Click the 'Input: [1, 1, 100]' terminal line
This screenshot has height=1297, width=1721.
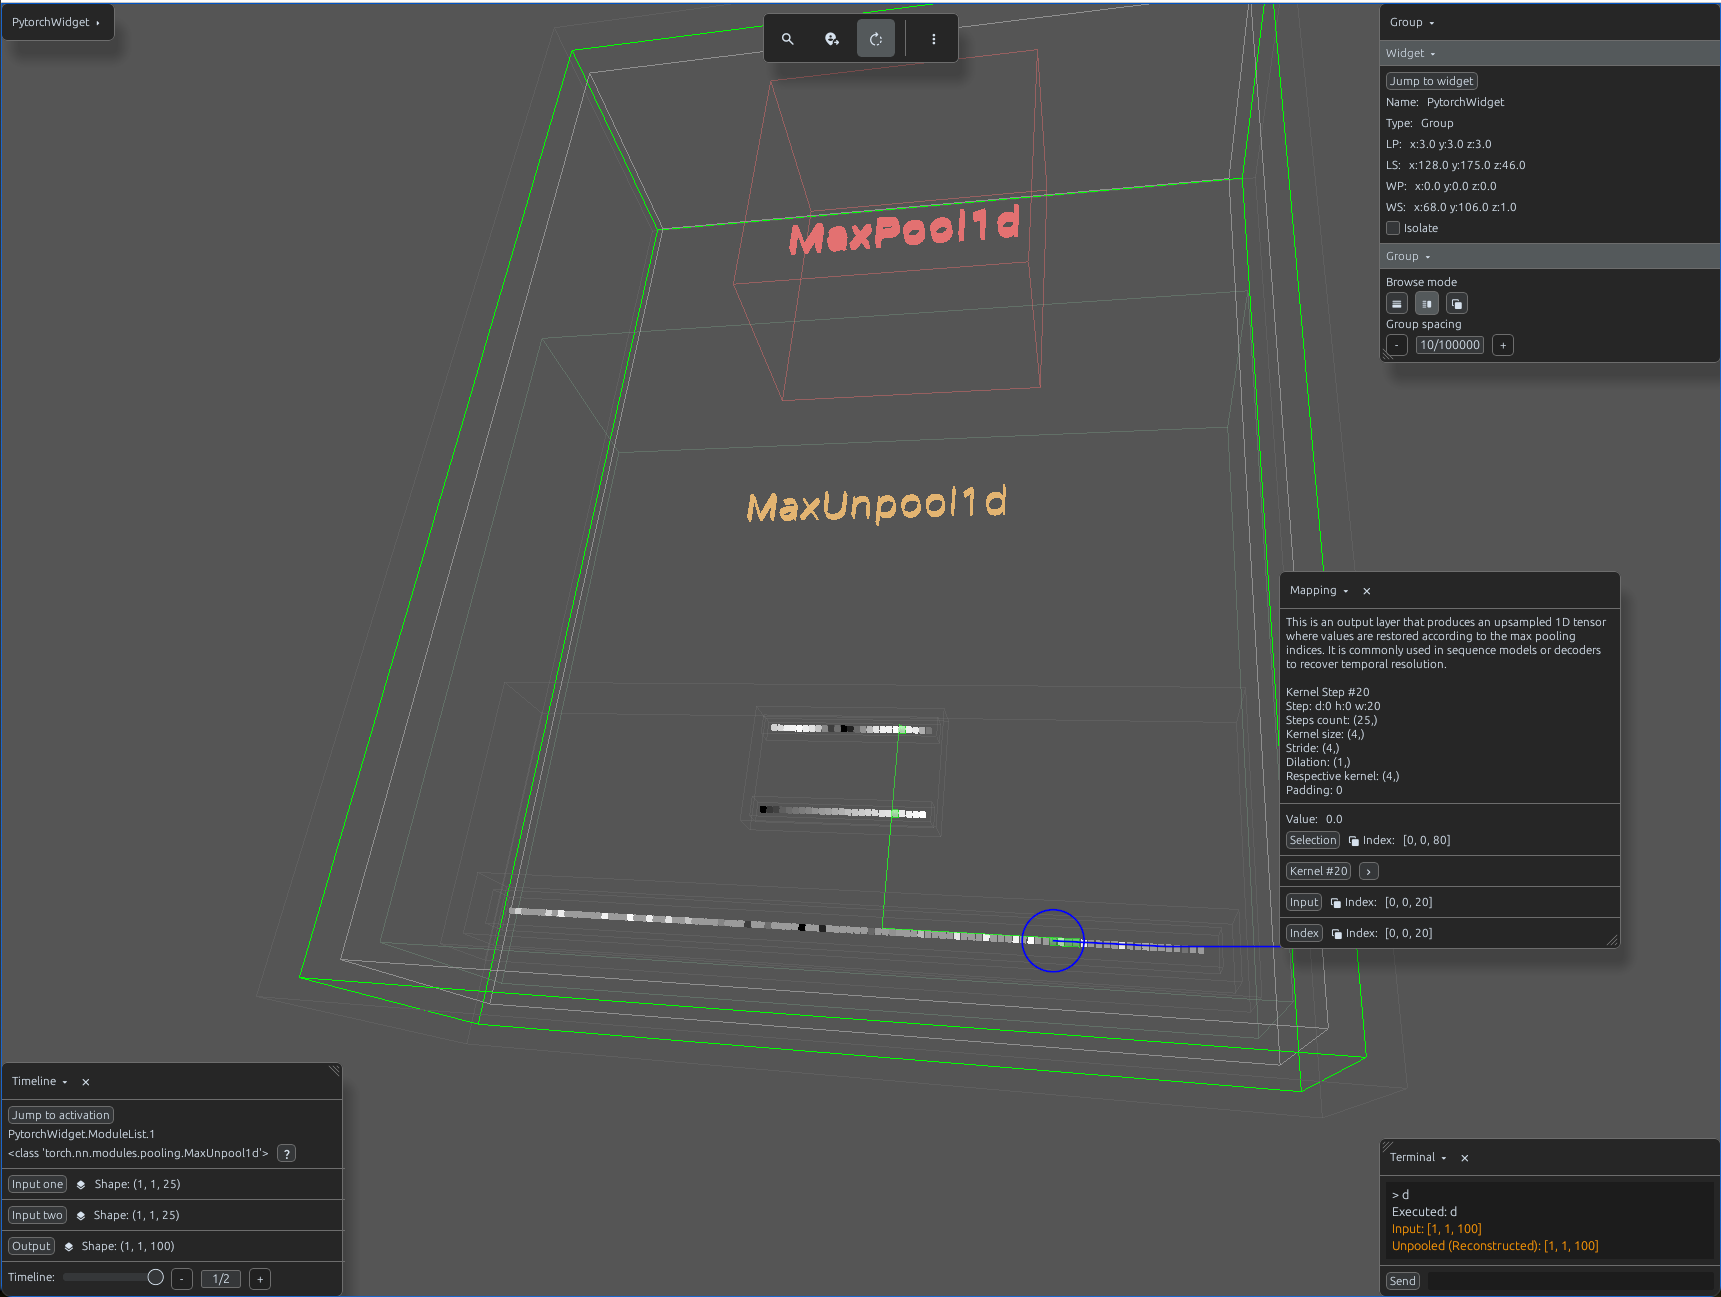click(1437, 1230)
